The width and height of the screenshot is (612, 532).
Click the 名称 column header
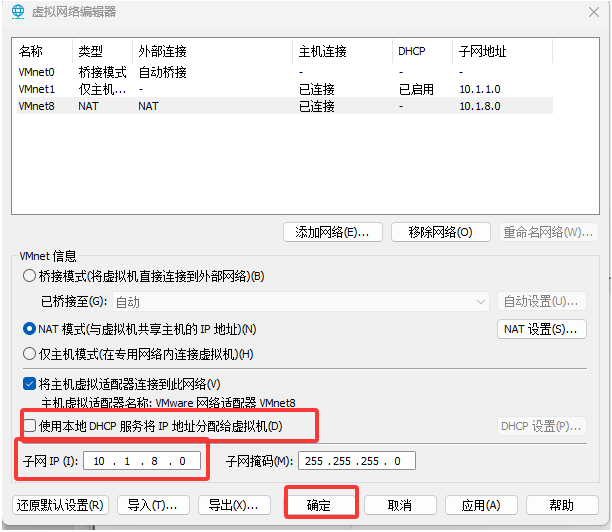pos(43,51)
